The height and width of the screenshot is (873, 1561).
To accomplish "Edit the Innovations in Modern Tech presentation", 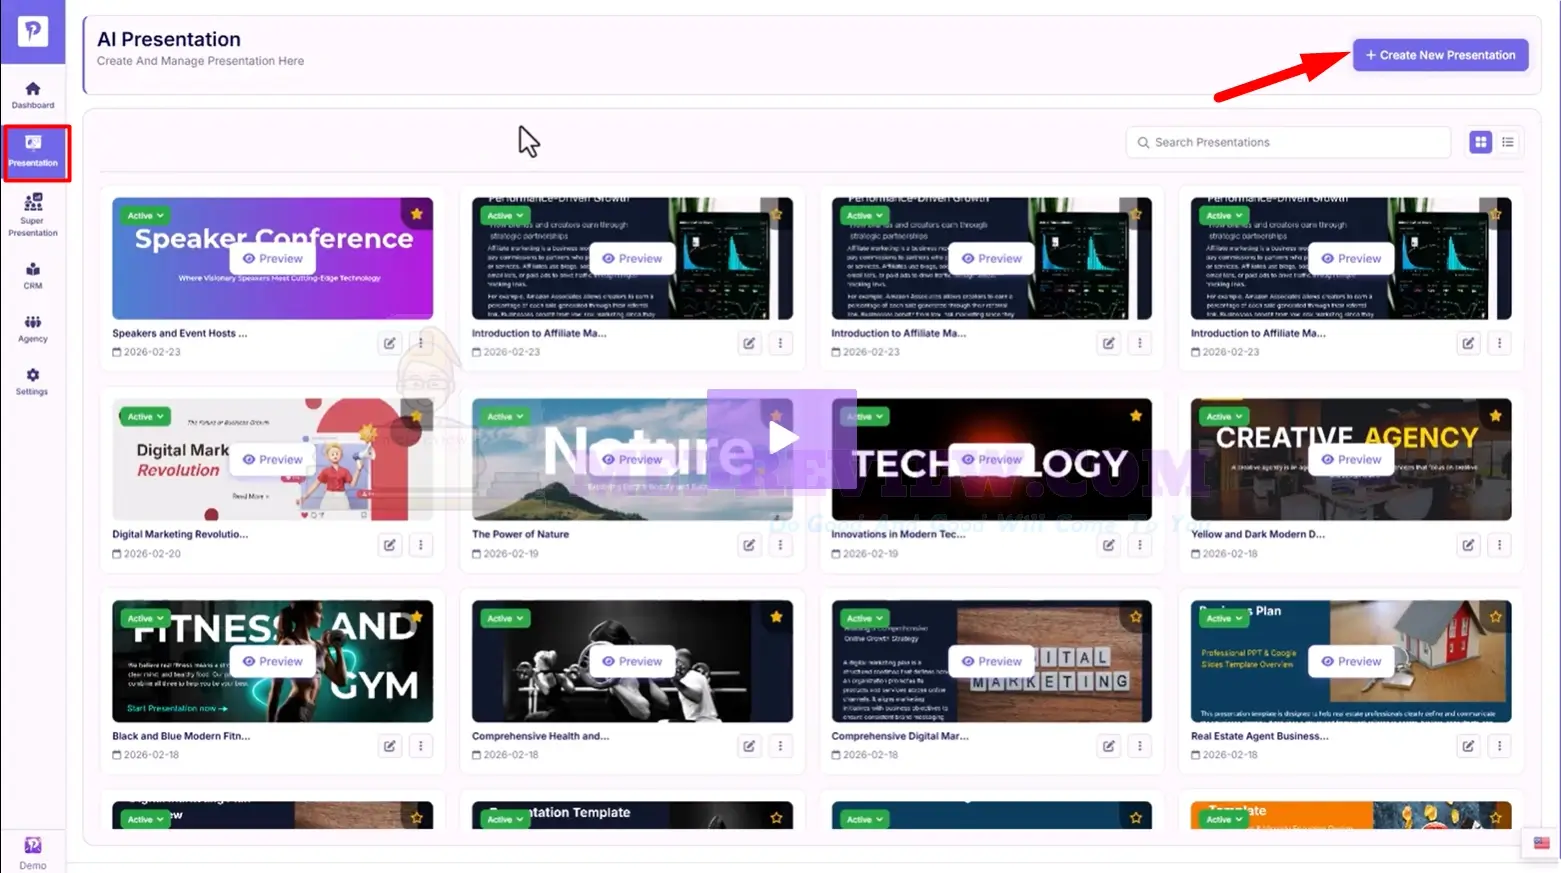I will pyautogui.click(x=1109, y=545).
